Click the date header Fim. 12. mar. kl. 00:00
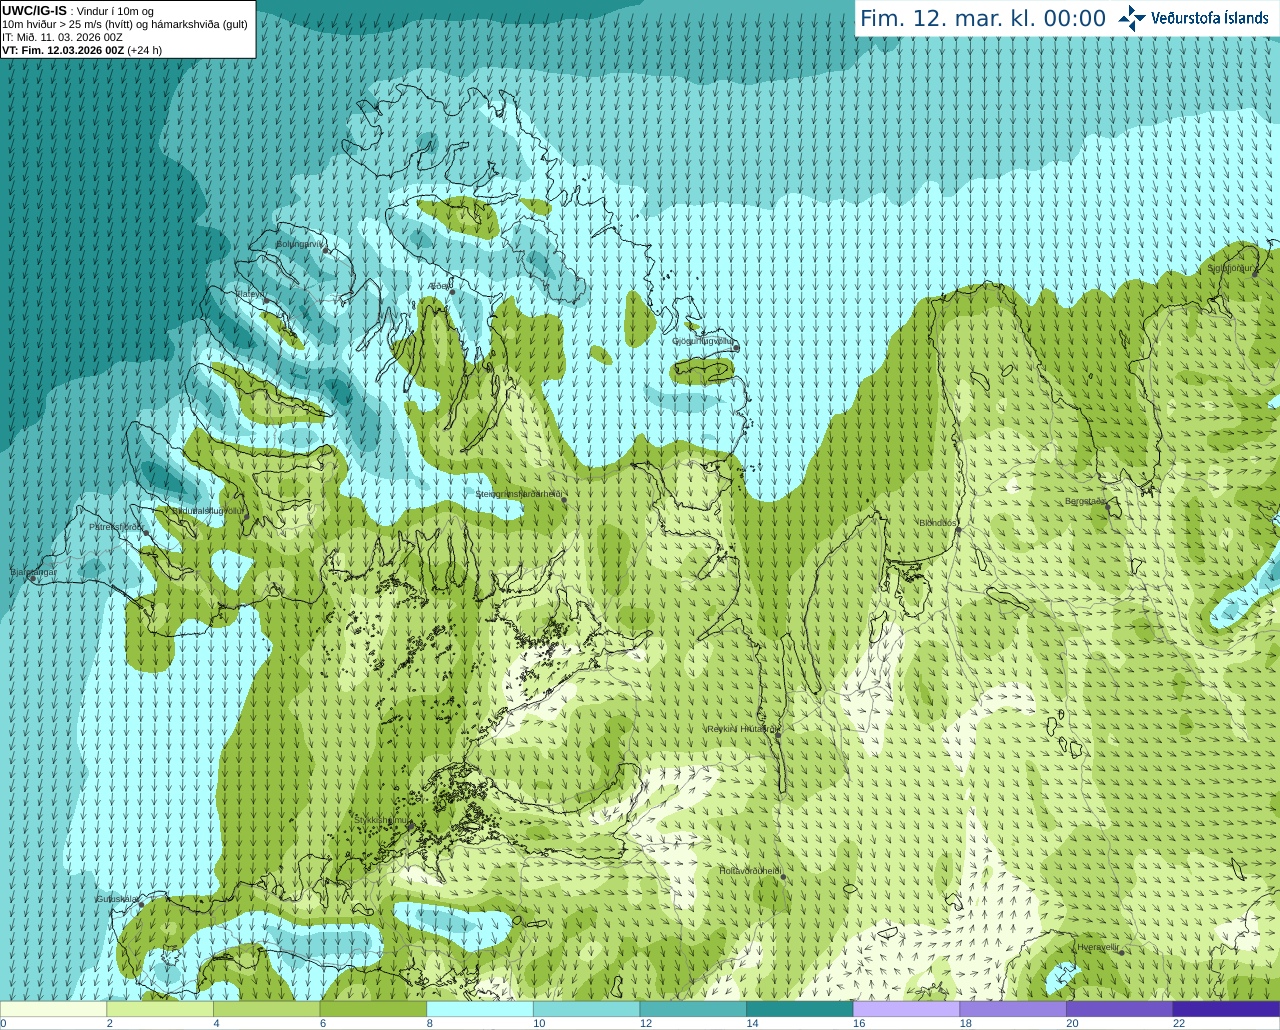The image size is (1280, 1030). 982,18
